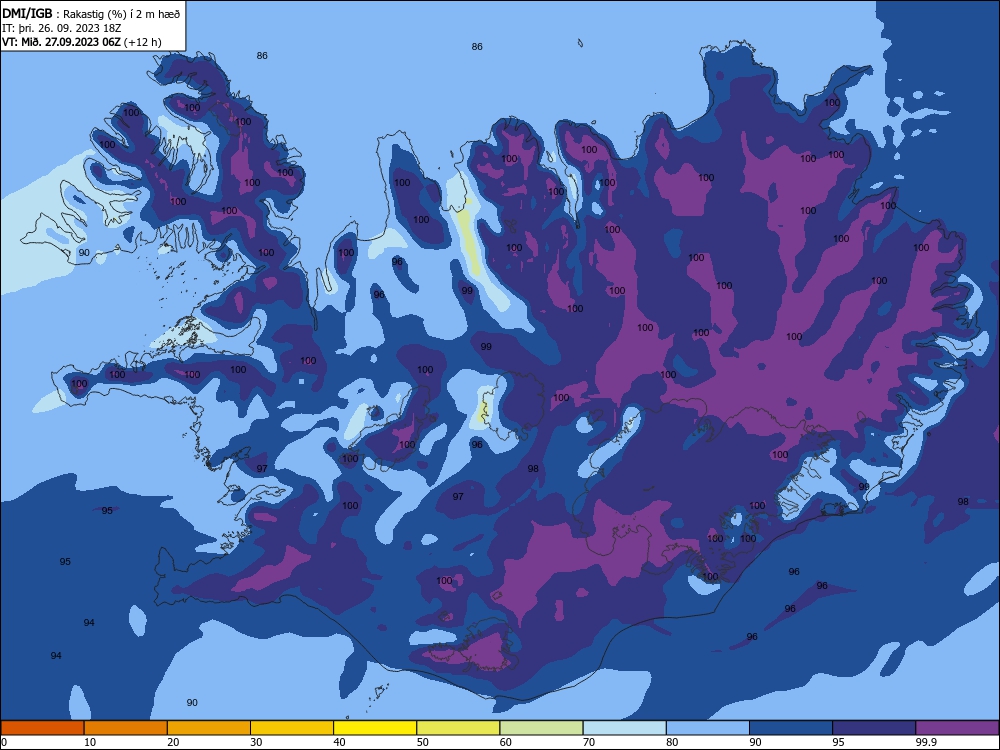The width and height of the screenshot is (1000, 750).
Task: Click the legend tick label "10"
Action: (90, 742)
